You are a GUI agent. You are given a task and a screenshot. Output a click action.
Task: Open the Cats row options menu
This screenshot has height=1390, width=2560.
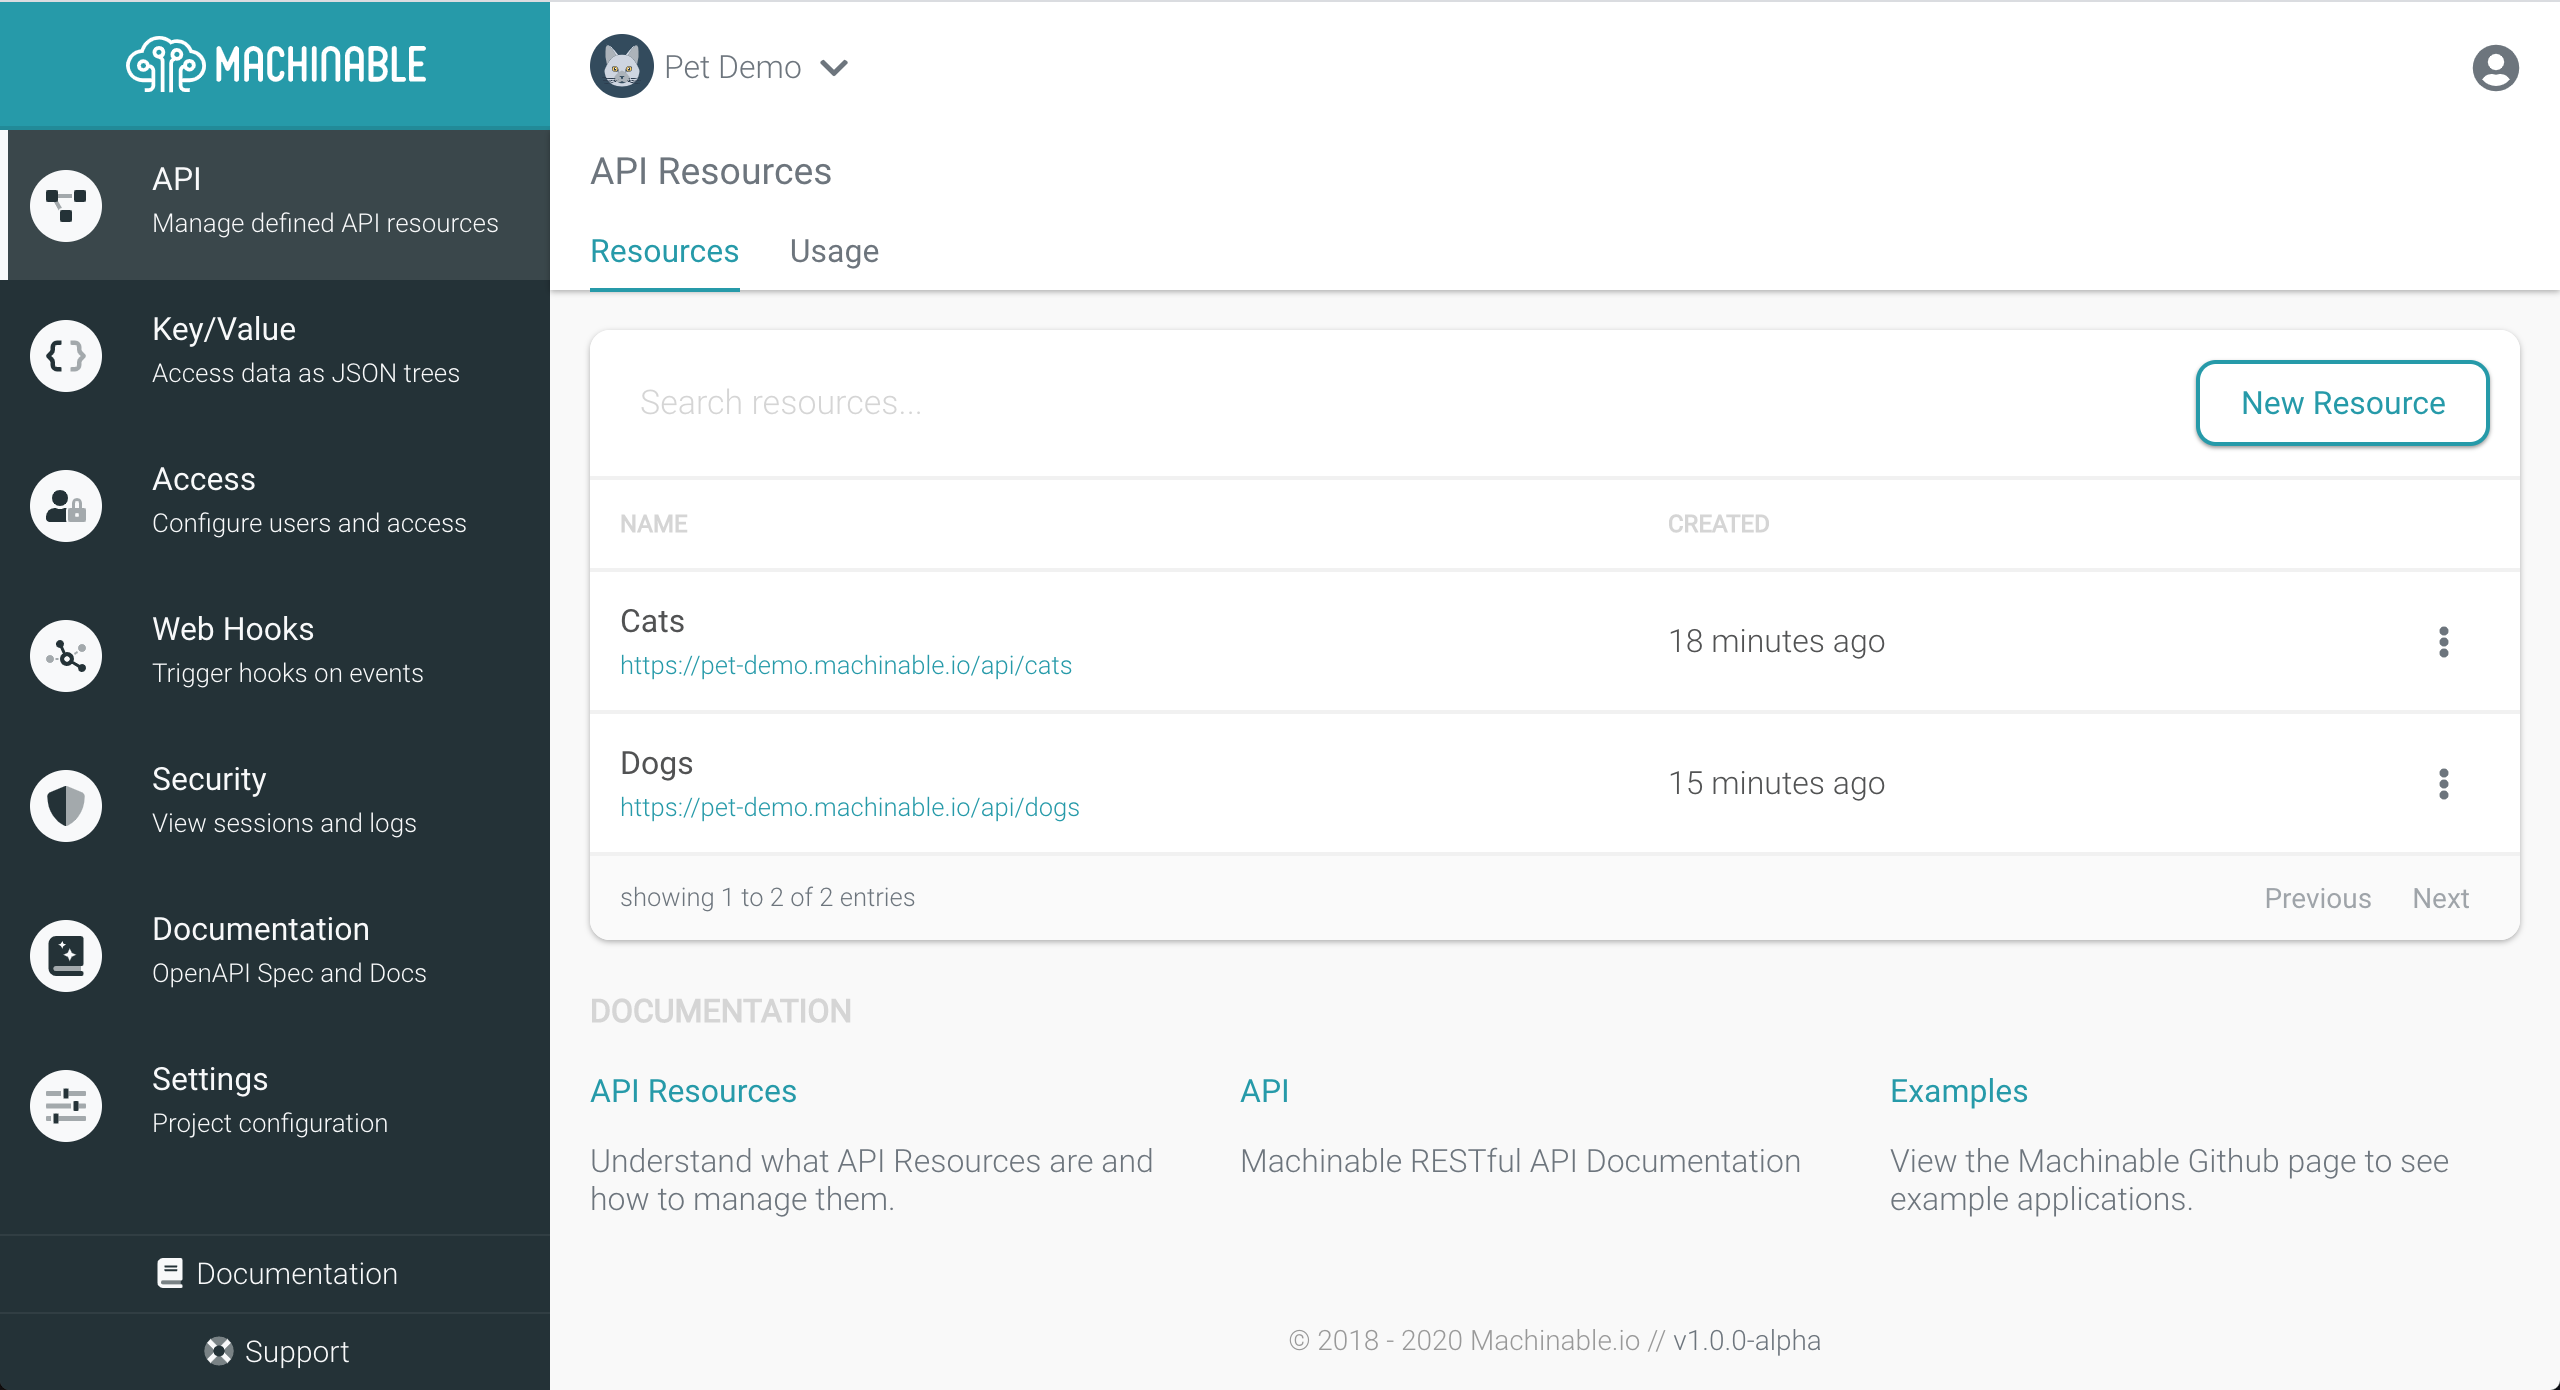pos(2443,641)
